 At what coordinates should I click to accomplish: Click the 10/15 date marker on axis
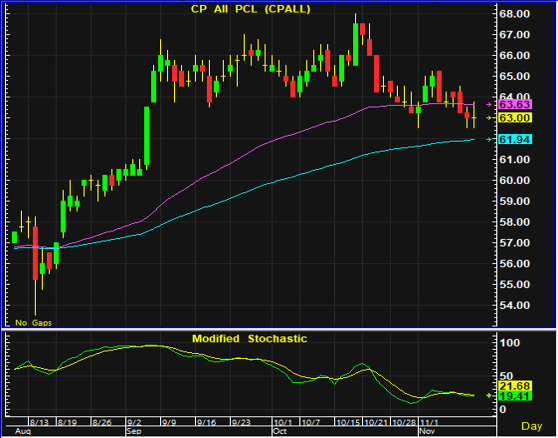coord(348,422)
